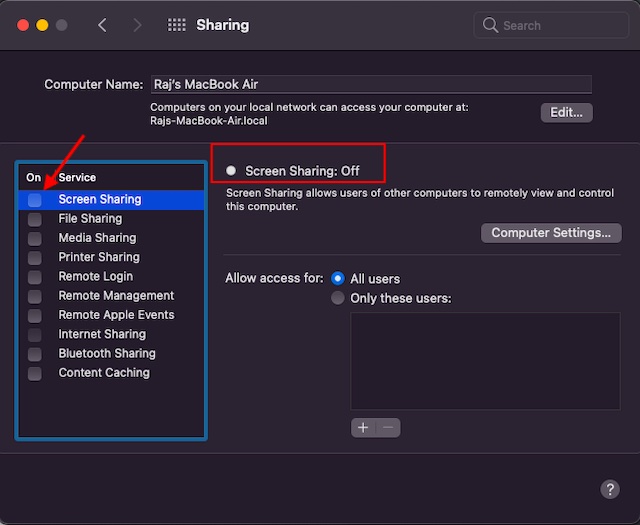Image resolution: width=640 pixels, height=525 pixels.
Task: Open help with the question mark button
Action: point(610,489)
